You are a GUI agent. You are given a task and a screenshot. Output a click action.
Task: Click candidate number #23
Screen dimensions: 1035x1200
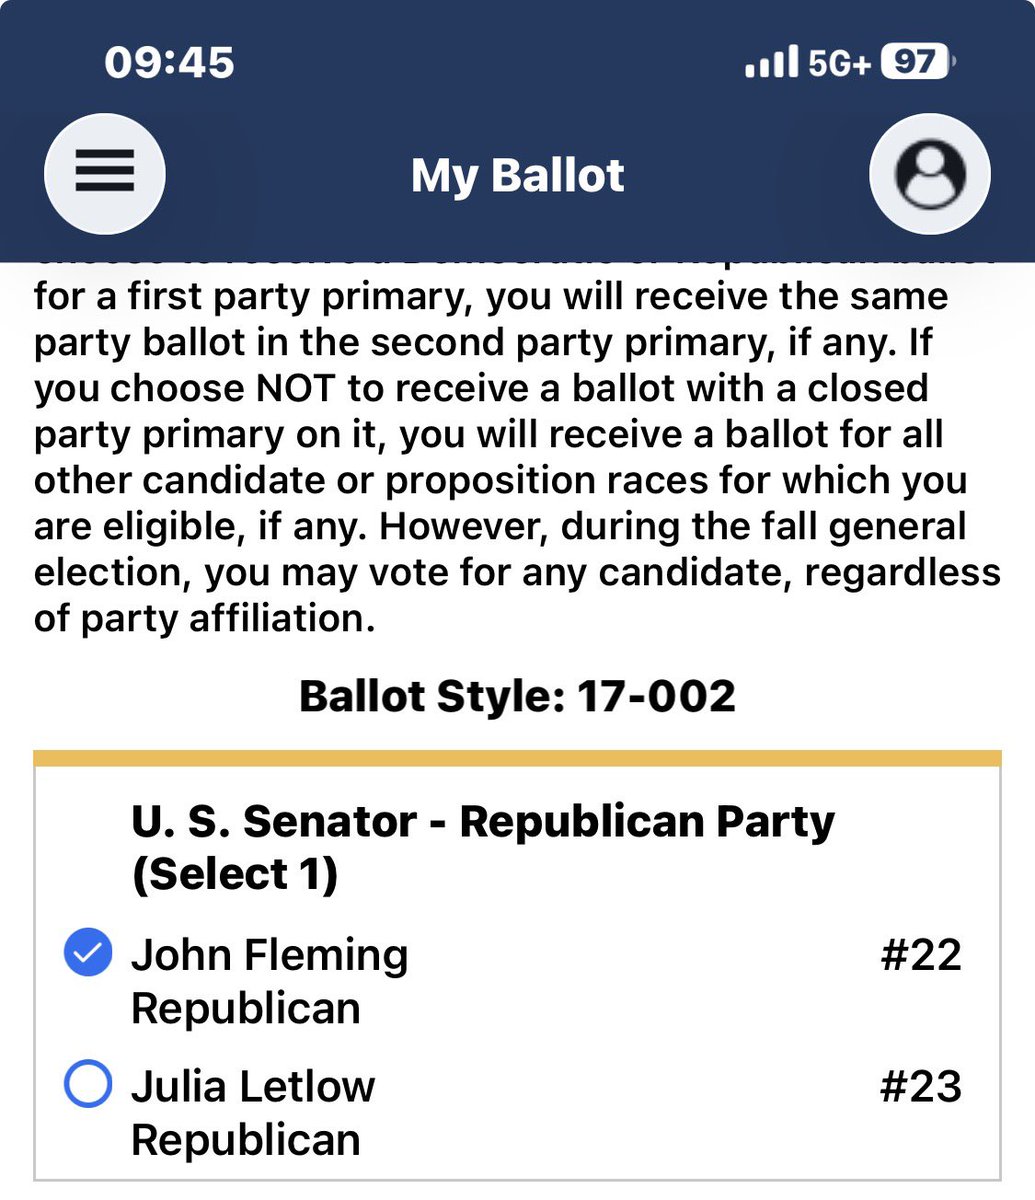(x=921, y=1086)
